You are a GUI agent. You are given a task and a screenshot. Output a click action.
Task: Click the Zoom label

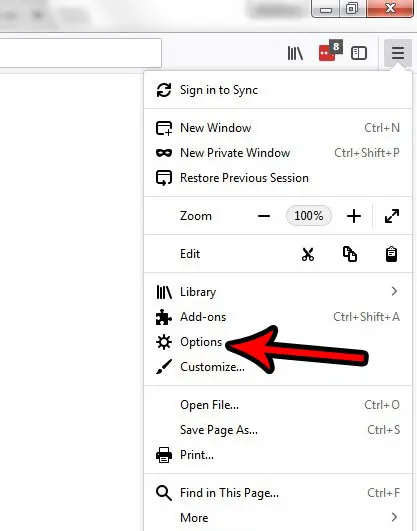[196, 216]
